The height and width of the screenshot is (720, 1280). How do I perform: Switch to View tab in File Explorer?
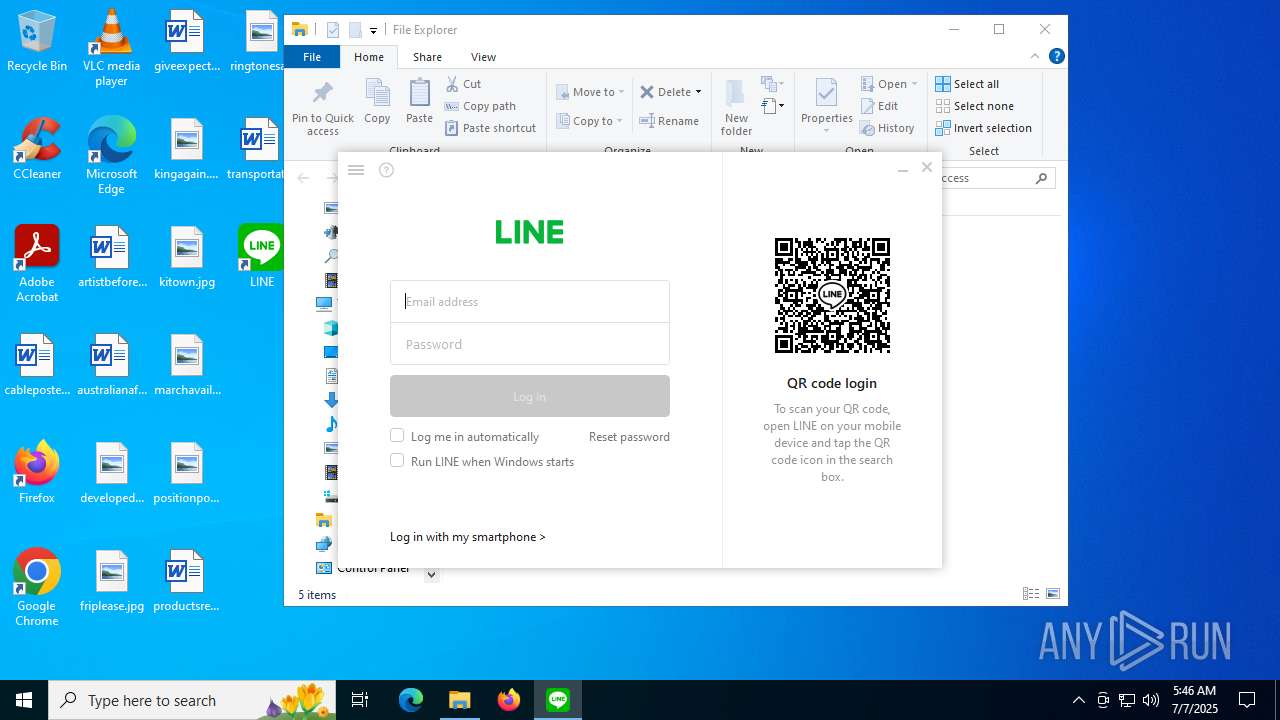(483, 57)
